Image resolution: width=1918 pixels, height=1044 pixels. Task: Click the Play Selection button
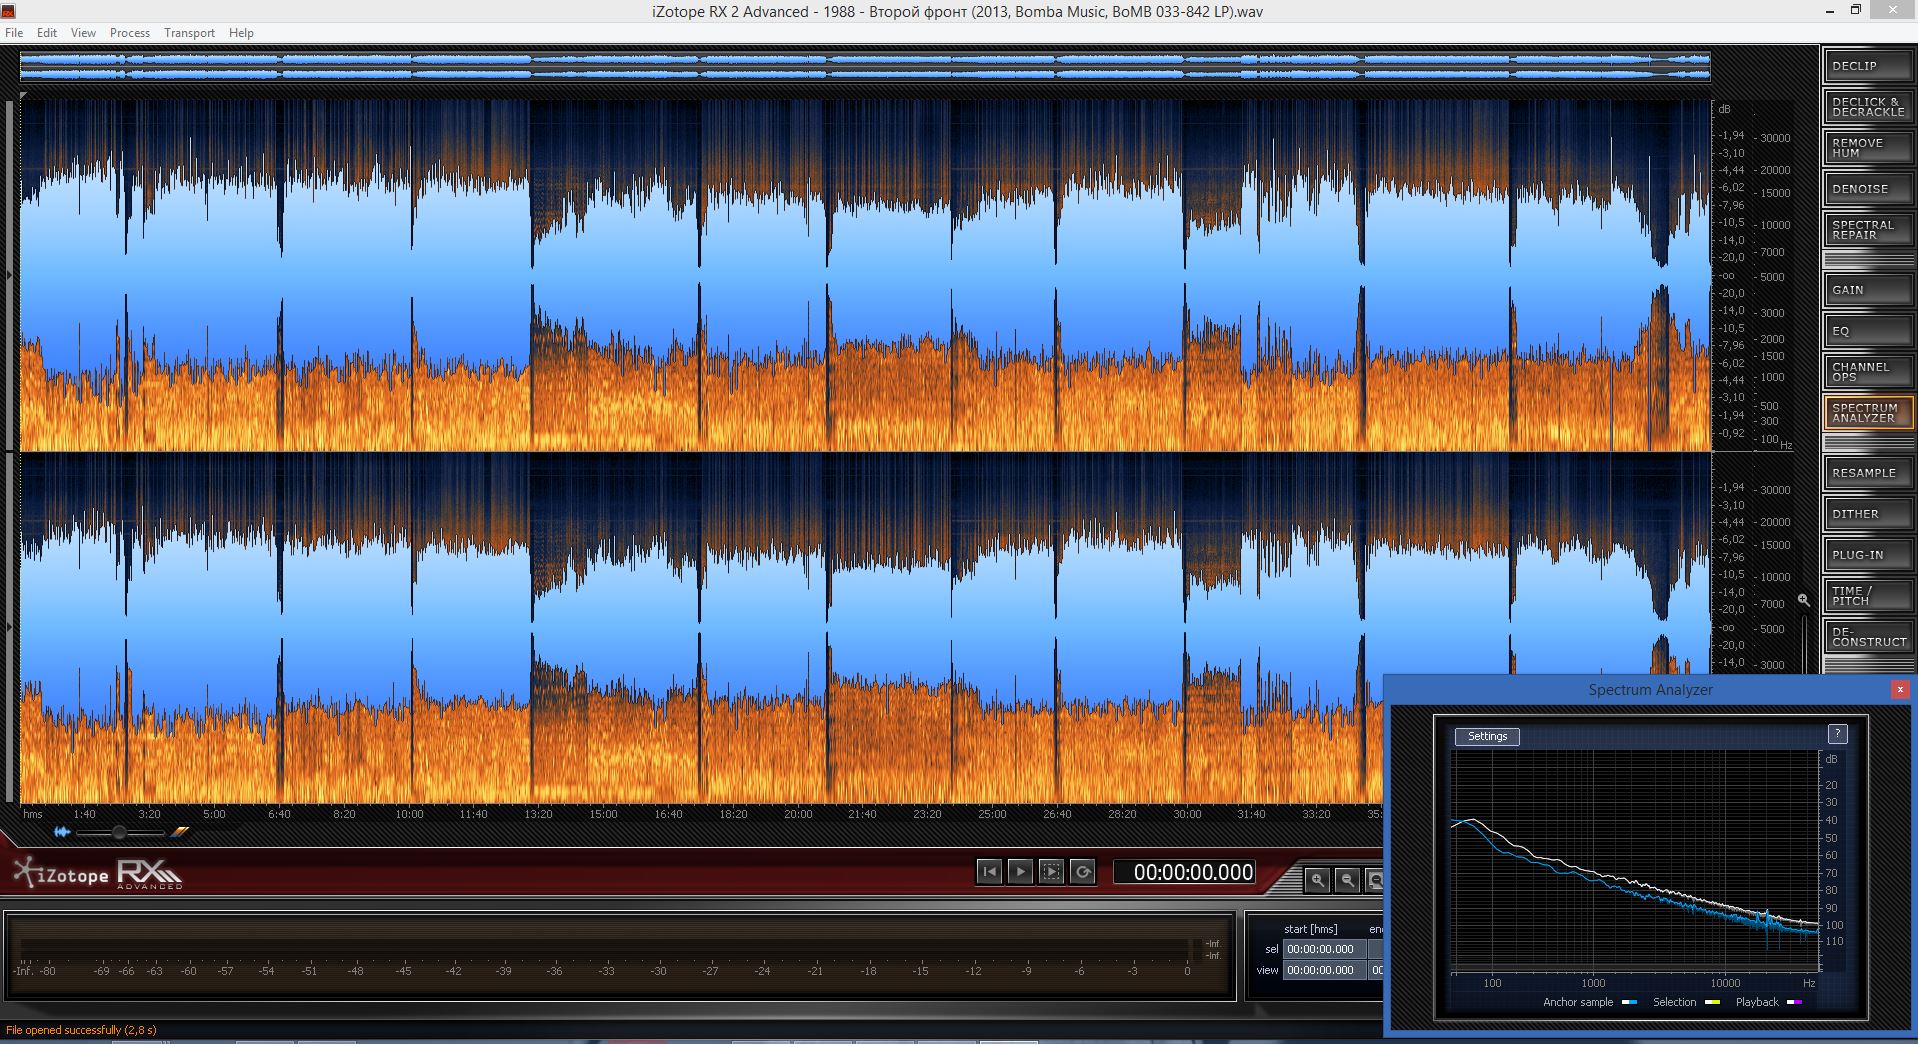(x=1051, y=872)
